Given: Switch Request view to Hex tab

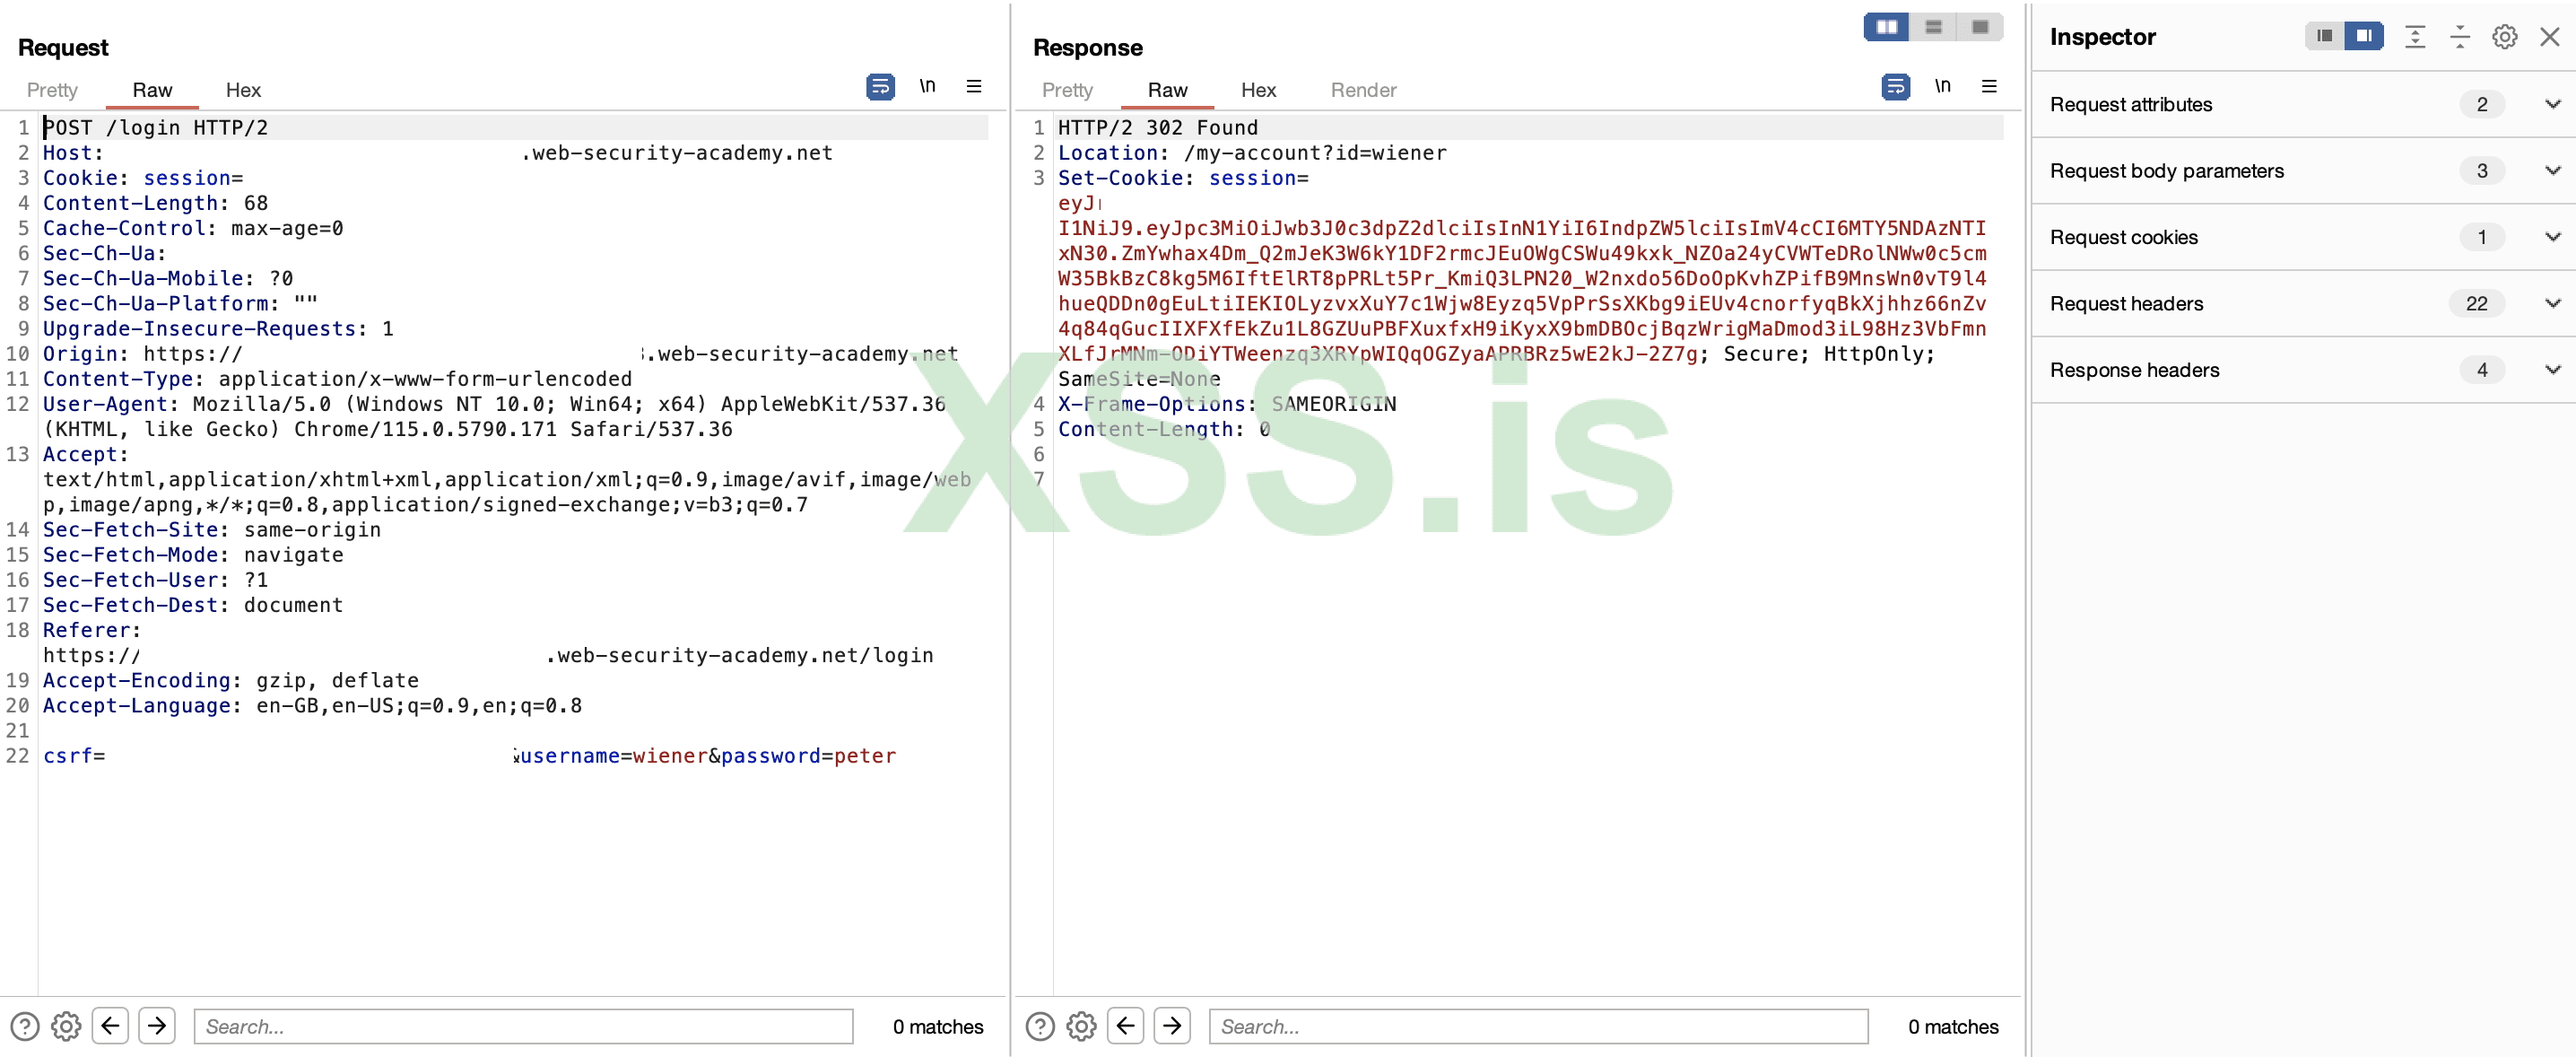Looking at the screenshot, I should [x=243, y=90].
